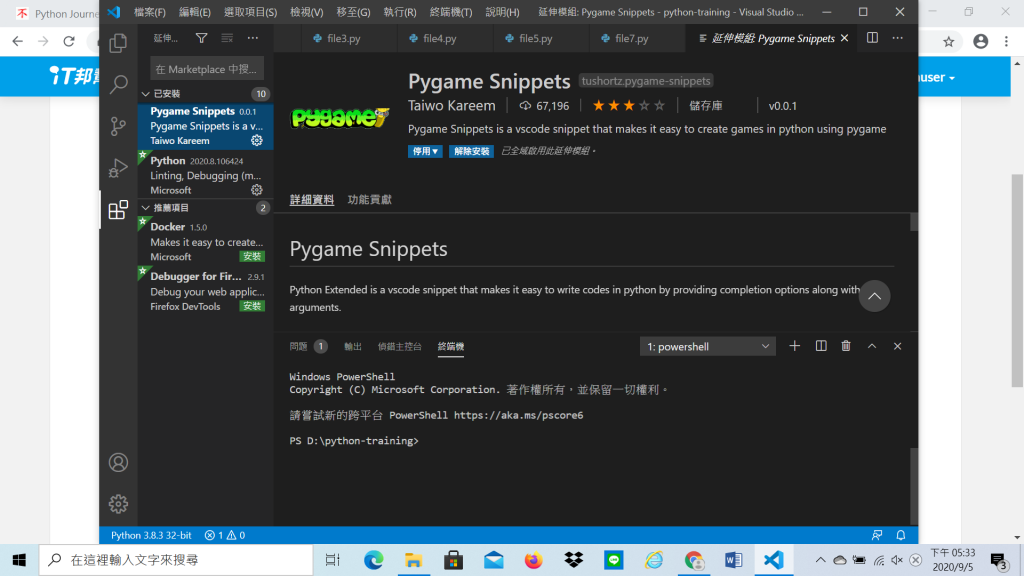The height and width of the screenshot is (576, 1024).
Task: Show hidden system tray icons
Action: [x=820, y=560]
